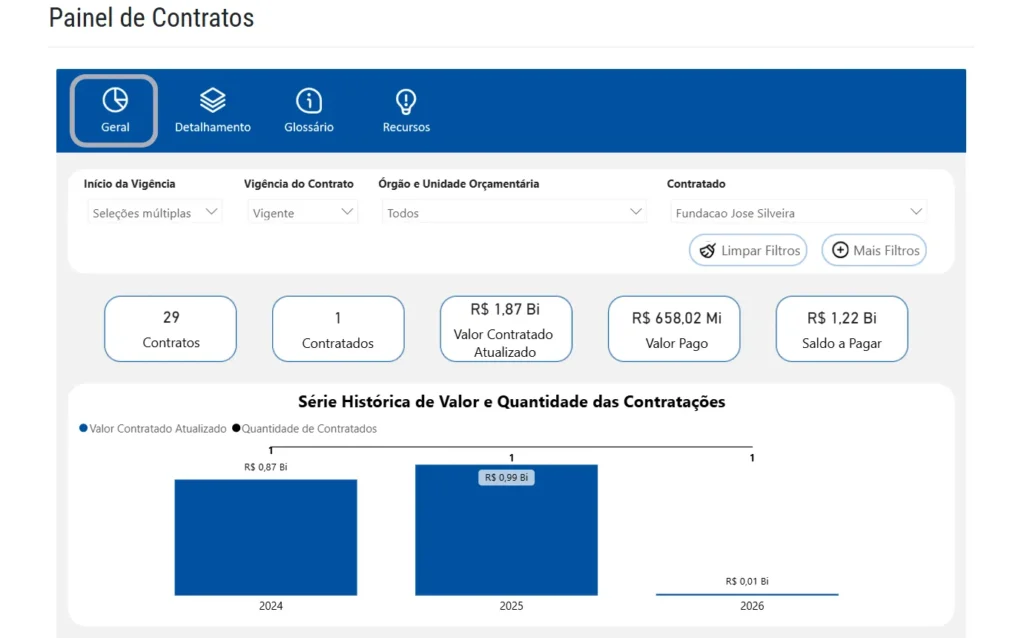This screenshot has height=638, width=1024.
Task: Click the thin 2026 bar in the chart
Action: (747, 594)
